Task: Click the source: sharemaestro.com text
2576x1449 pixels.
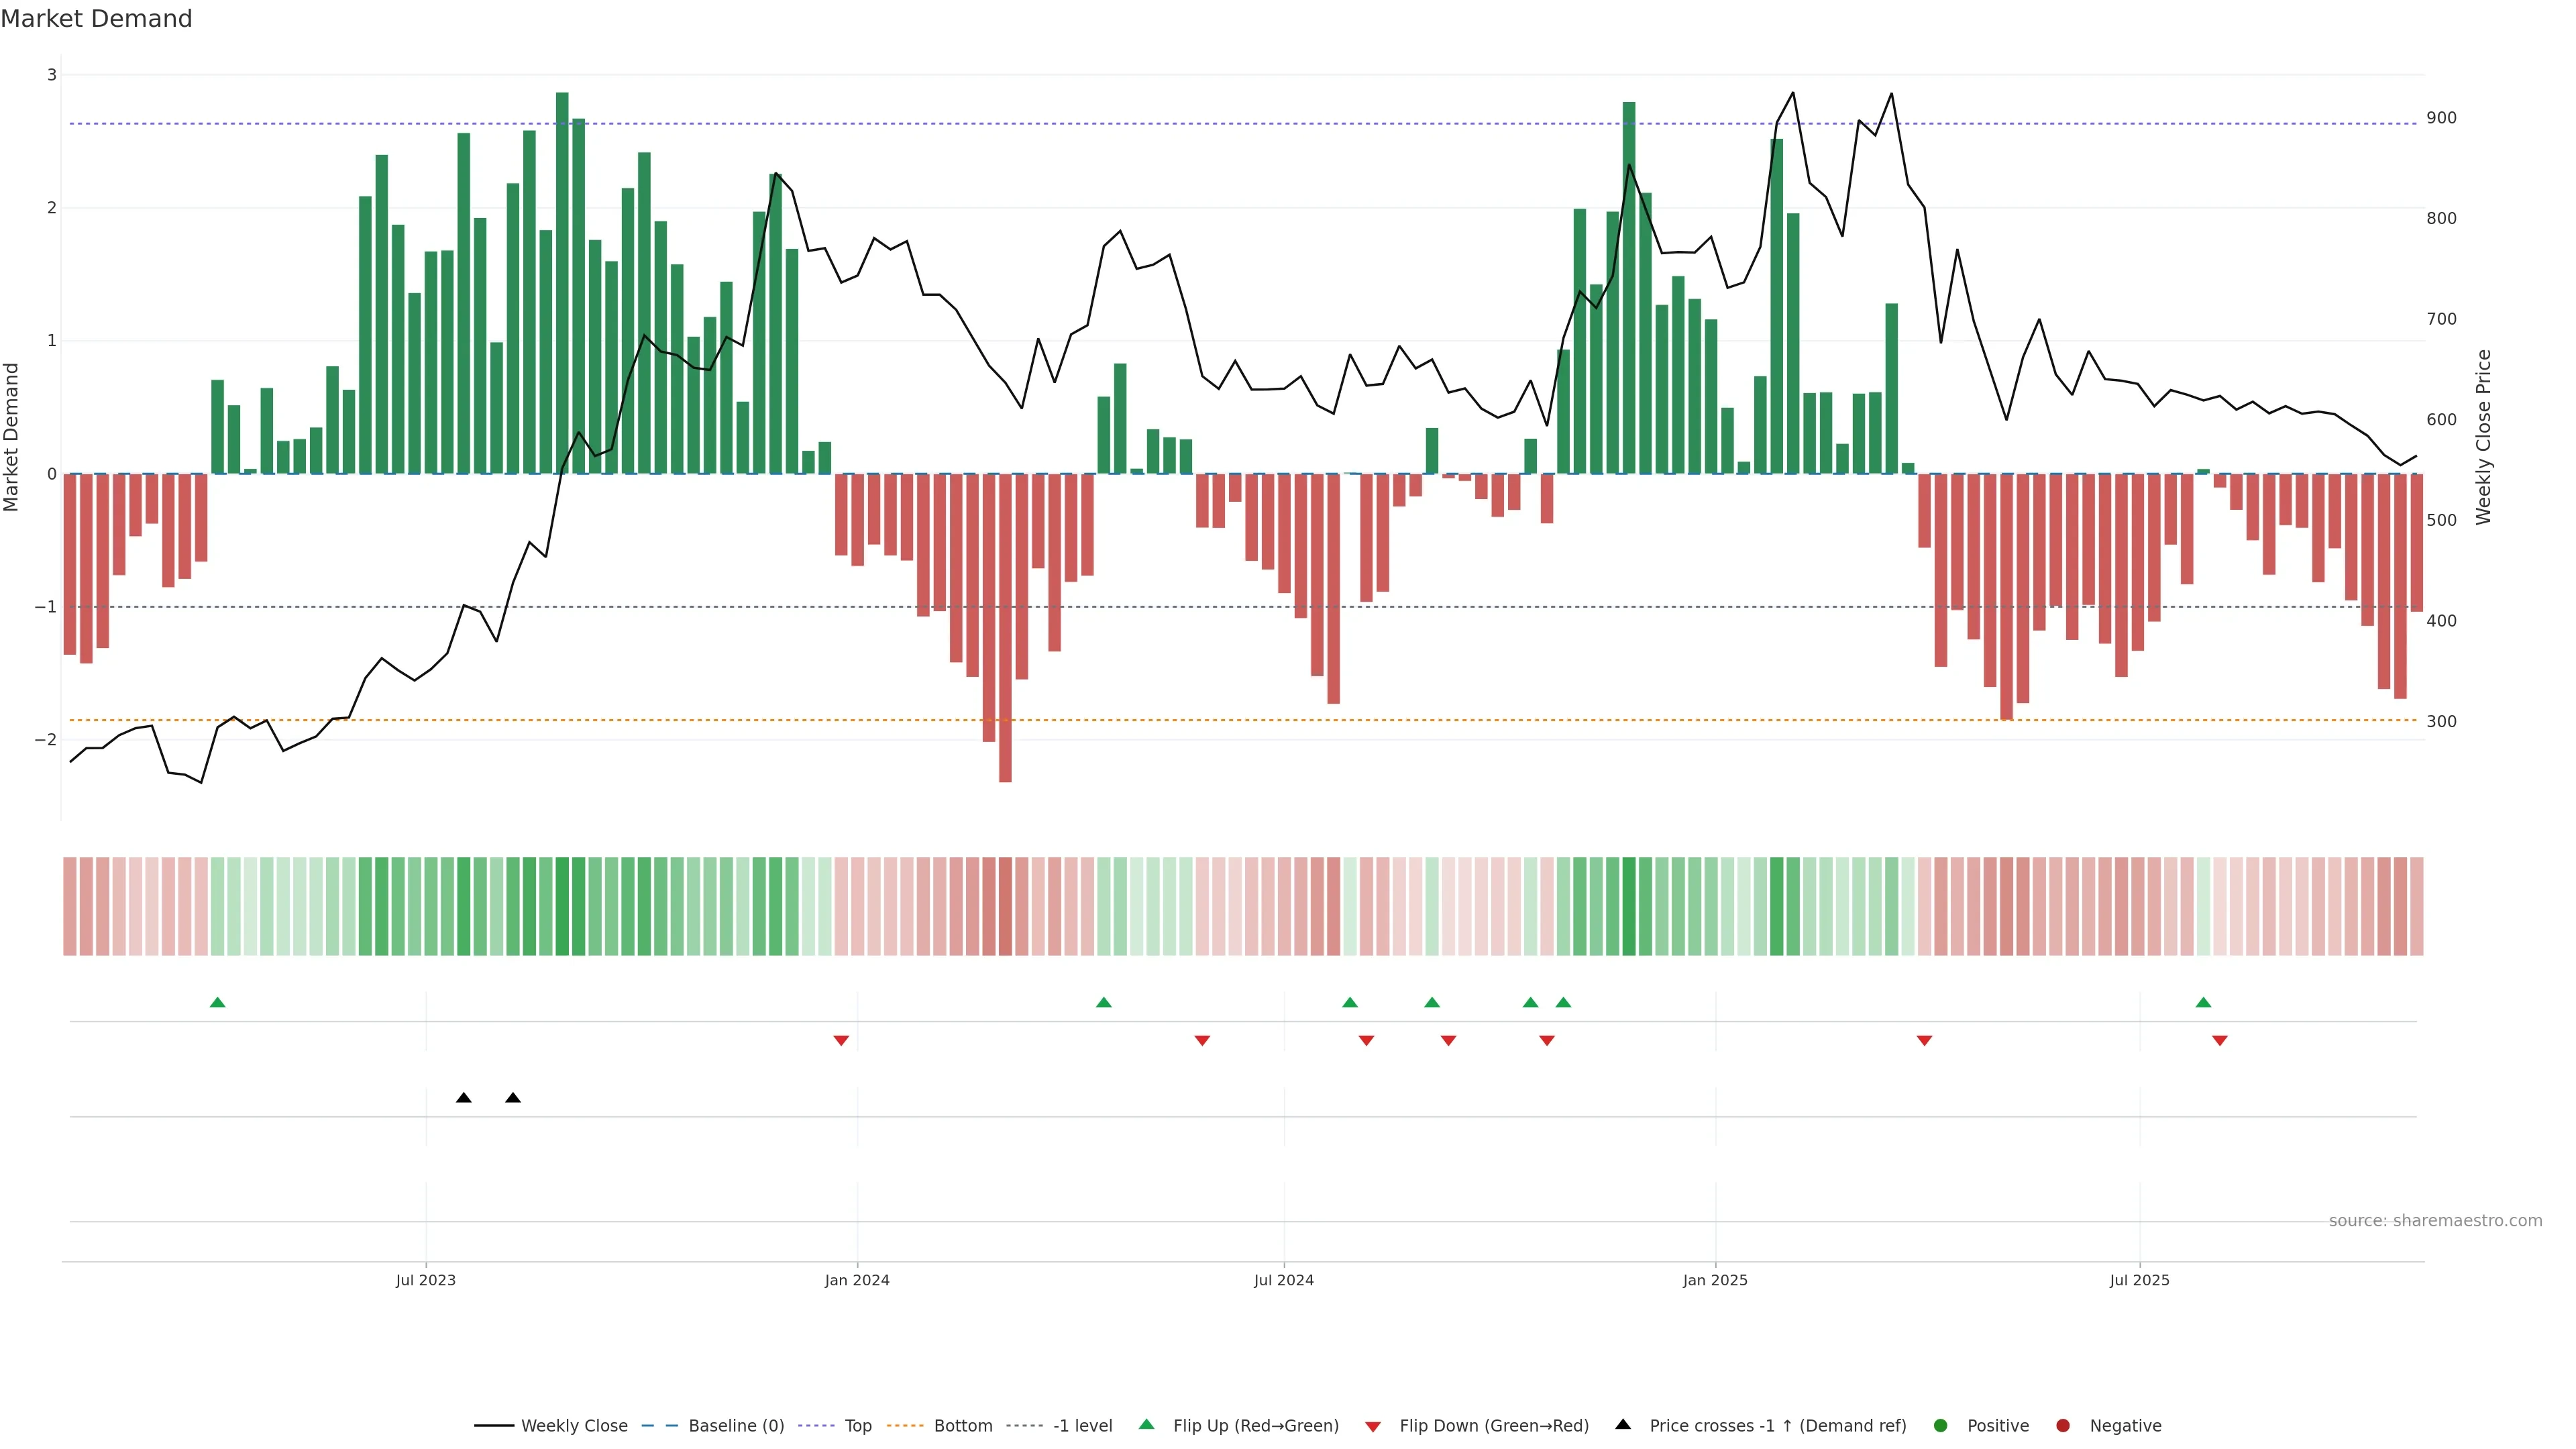Action: coord(2435,1221)
